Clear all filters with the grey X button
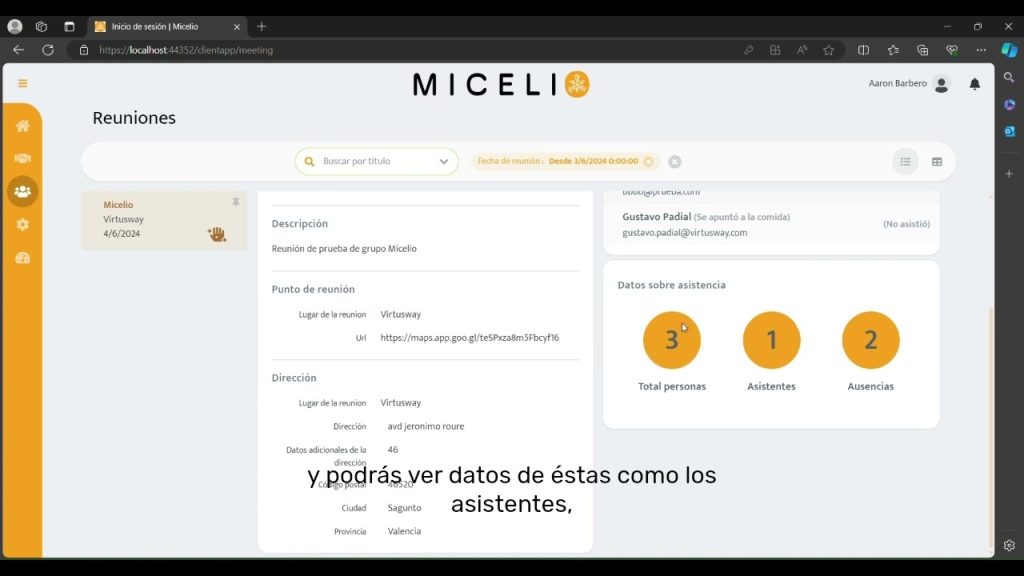This screenshot has height=576, width=1024. [x=675, y=162]
